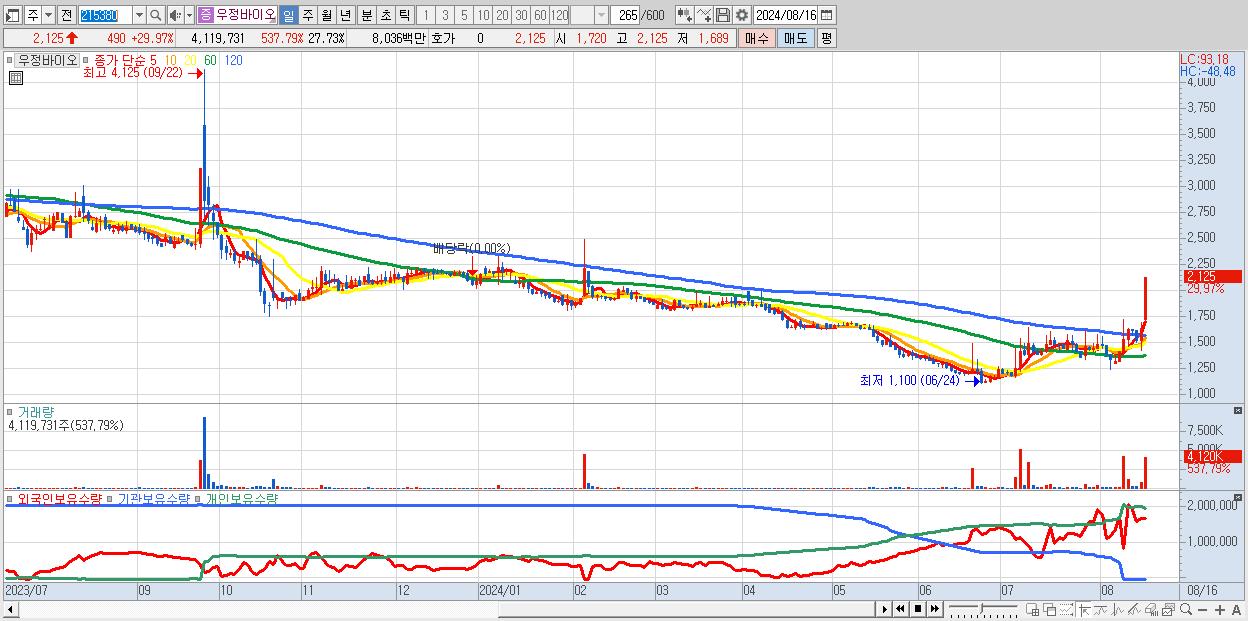Screen dimensions: 1248x621
Task: Click the fast-forward playback button
Action: pyautogui.click(x=934, y=609)
